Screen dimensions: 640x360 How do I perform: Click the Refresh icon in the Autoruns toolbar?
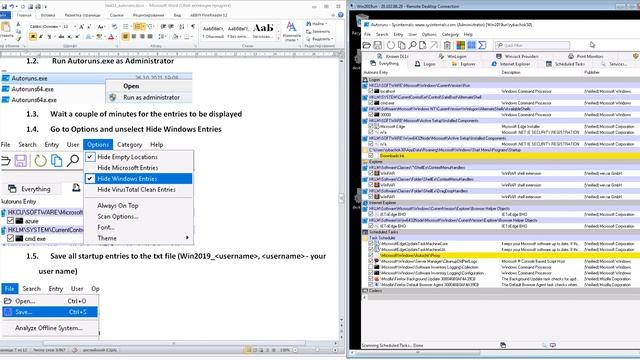(391, 45)
